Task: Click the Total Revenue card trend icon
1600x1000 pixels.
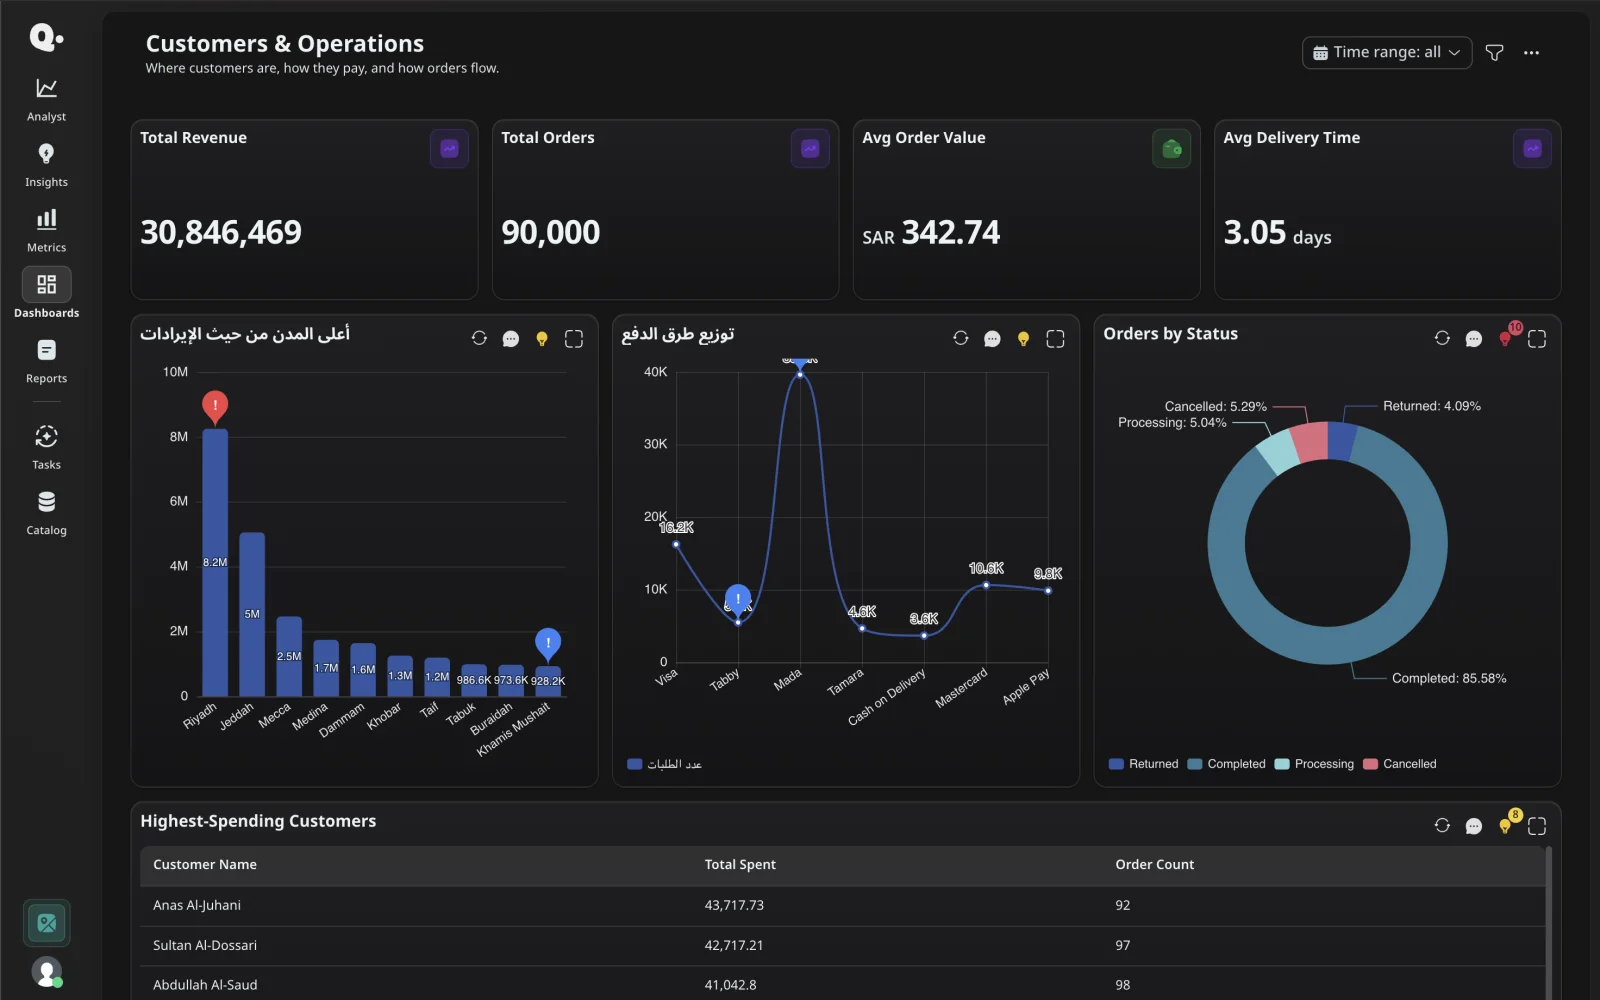Action: [449, 149]
